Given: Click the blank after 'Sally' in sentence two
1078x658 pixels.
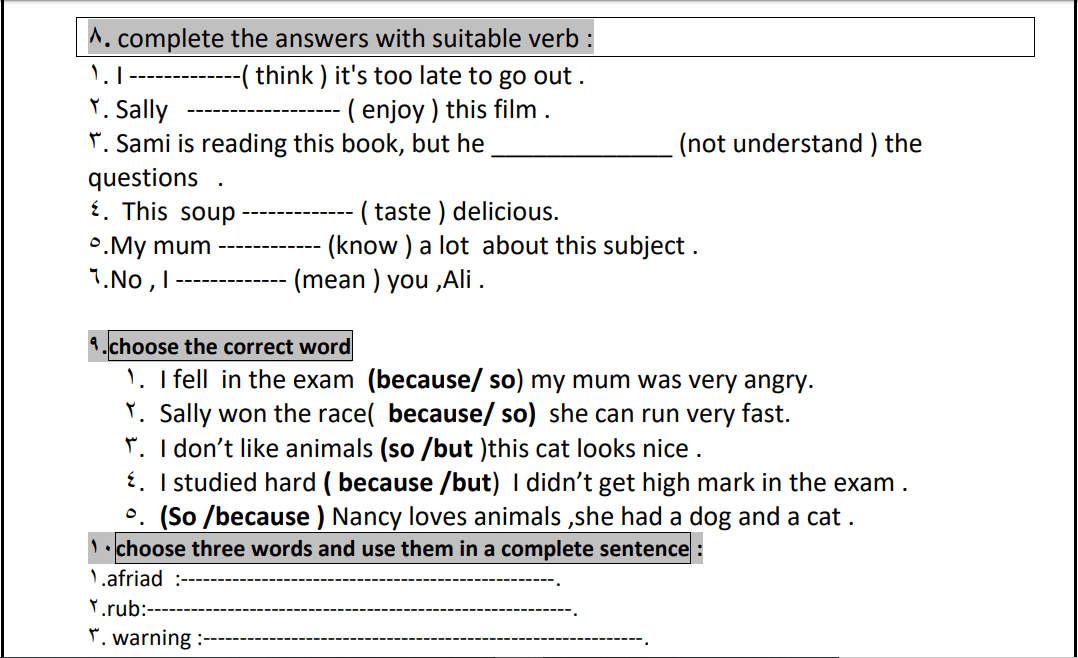Looking at the screenshot, I should 263,110.
